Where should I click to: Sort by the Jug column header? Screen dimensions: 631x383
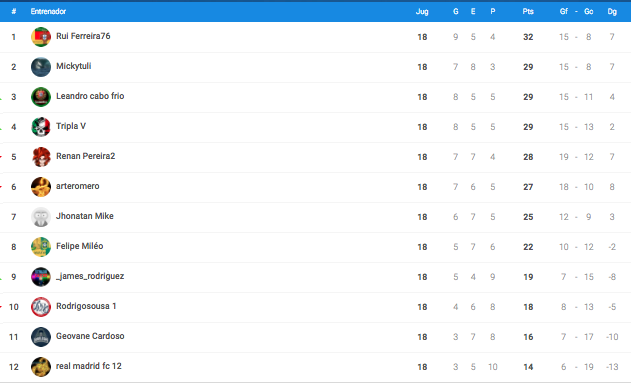[422, 12]
